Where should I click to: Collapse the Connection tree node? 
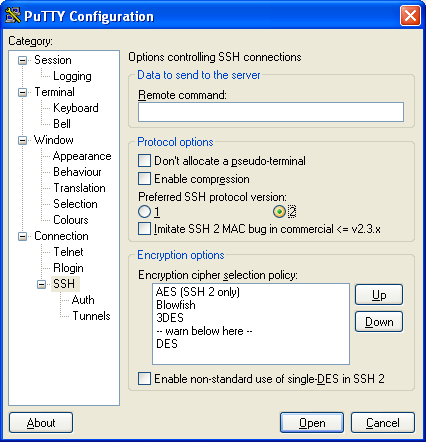[x=22, y=236]
